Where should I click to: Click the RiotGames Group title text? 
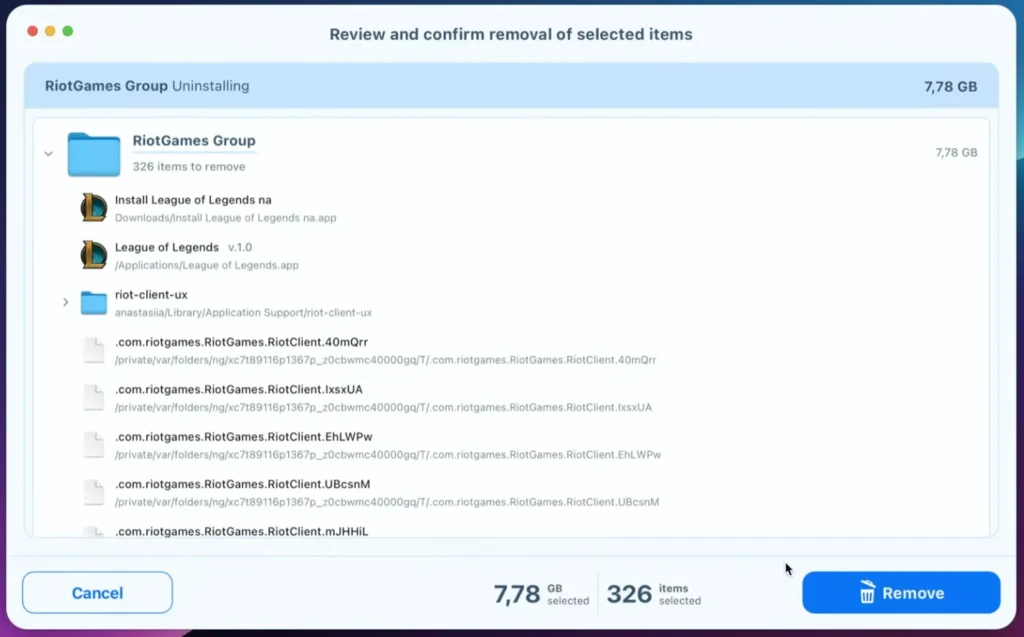(194, 141)
